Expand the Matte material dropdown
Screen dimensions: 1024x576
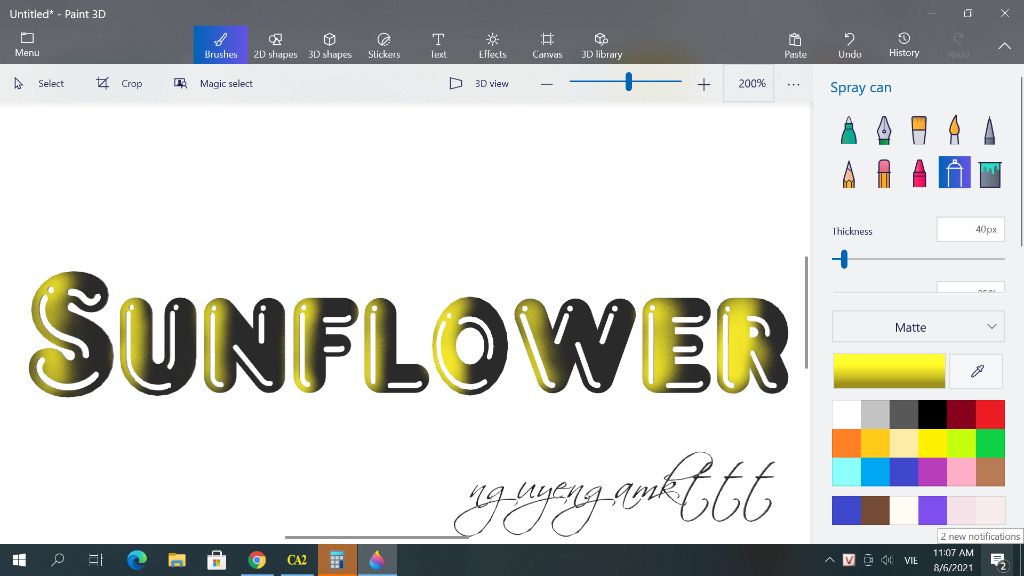click(x=918, y=327)
